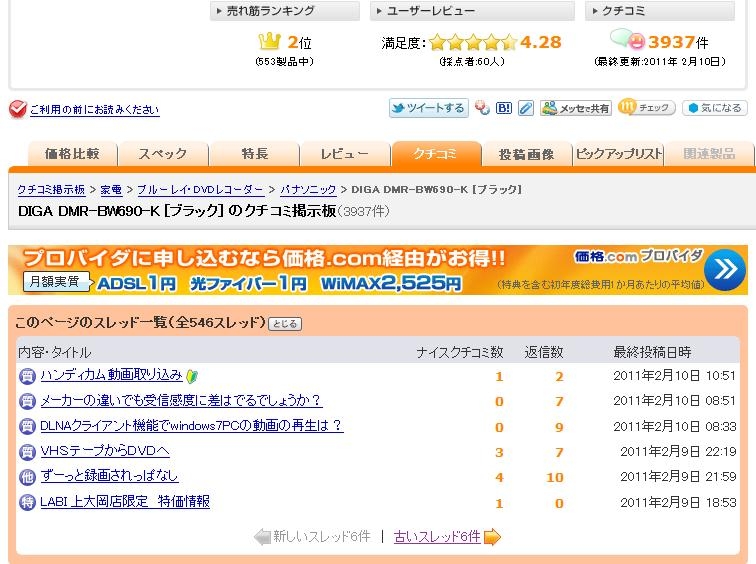Screen dimensions: 756x564
Task: Open the 投稿画像 tab
Action: [x=526, y=154]
